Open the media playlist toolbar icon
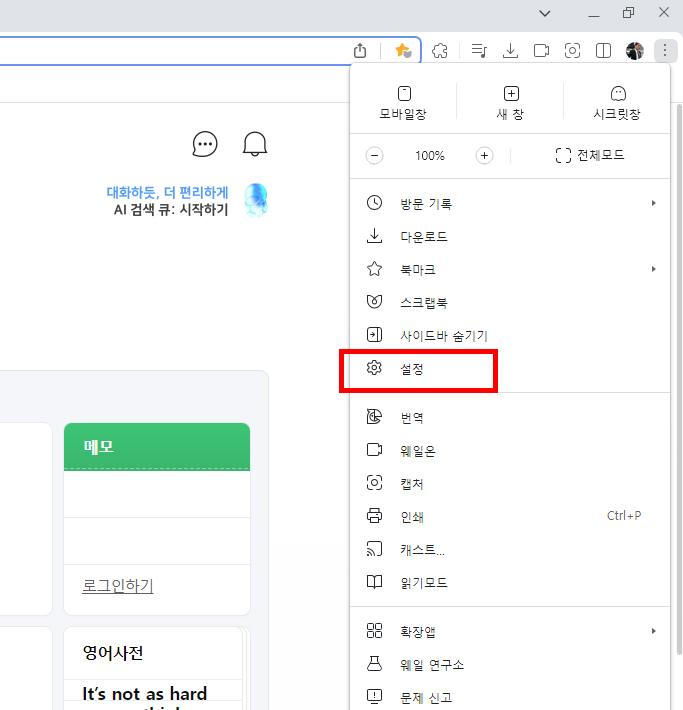The height and width of the screenshot is (710, 683). (479, 50)
